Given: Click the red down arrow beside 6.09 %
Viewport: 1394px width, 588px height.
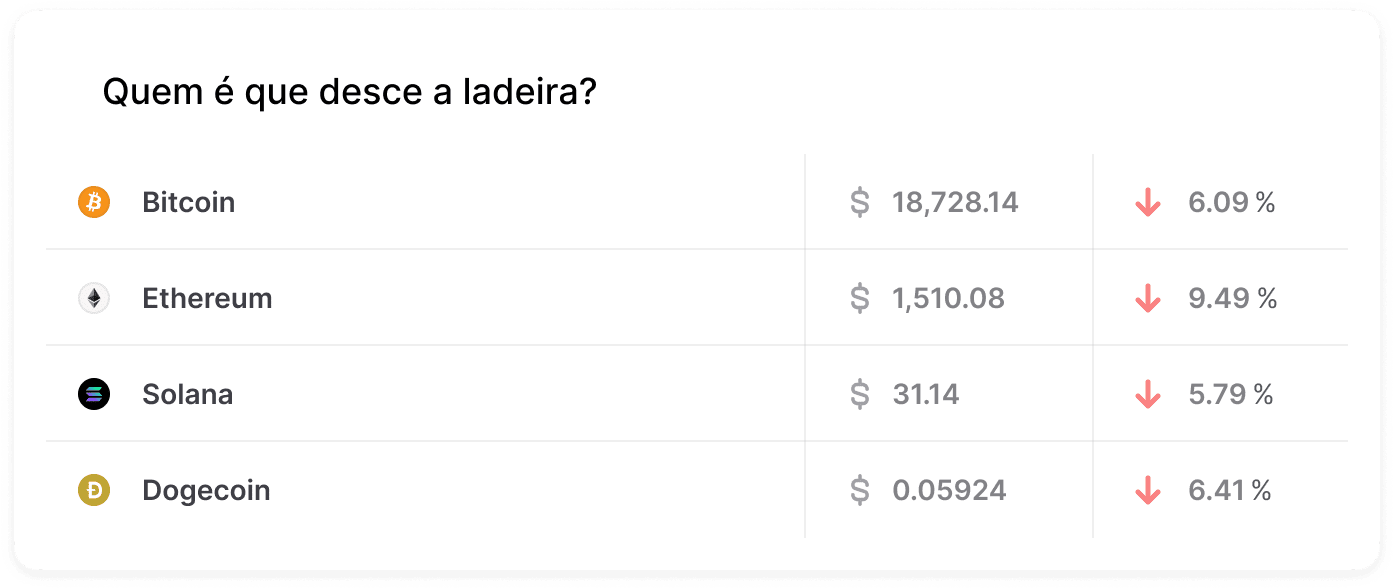Looking at the screenshot, I should coord(1147,203).
